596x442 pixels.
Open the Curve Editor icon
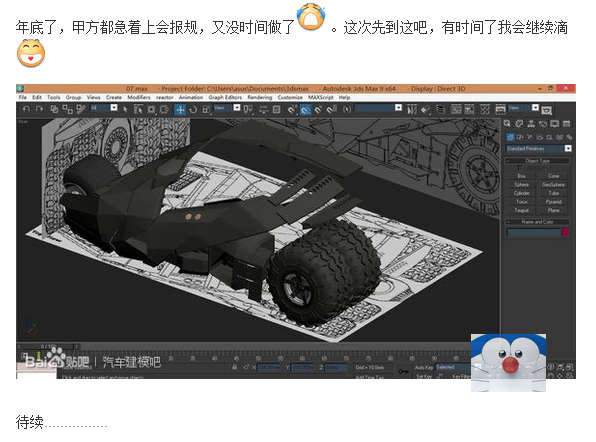(x=456, y=109)
